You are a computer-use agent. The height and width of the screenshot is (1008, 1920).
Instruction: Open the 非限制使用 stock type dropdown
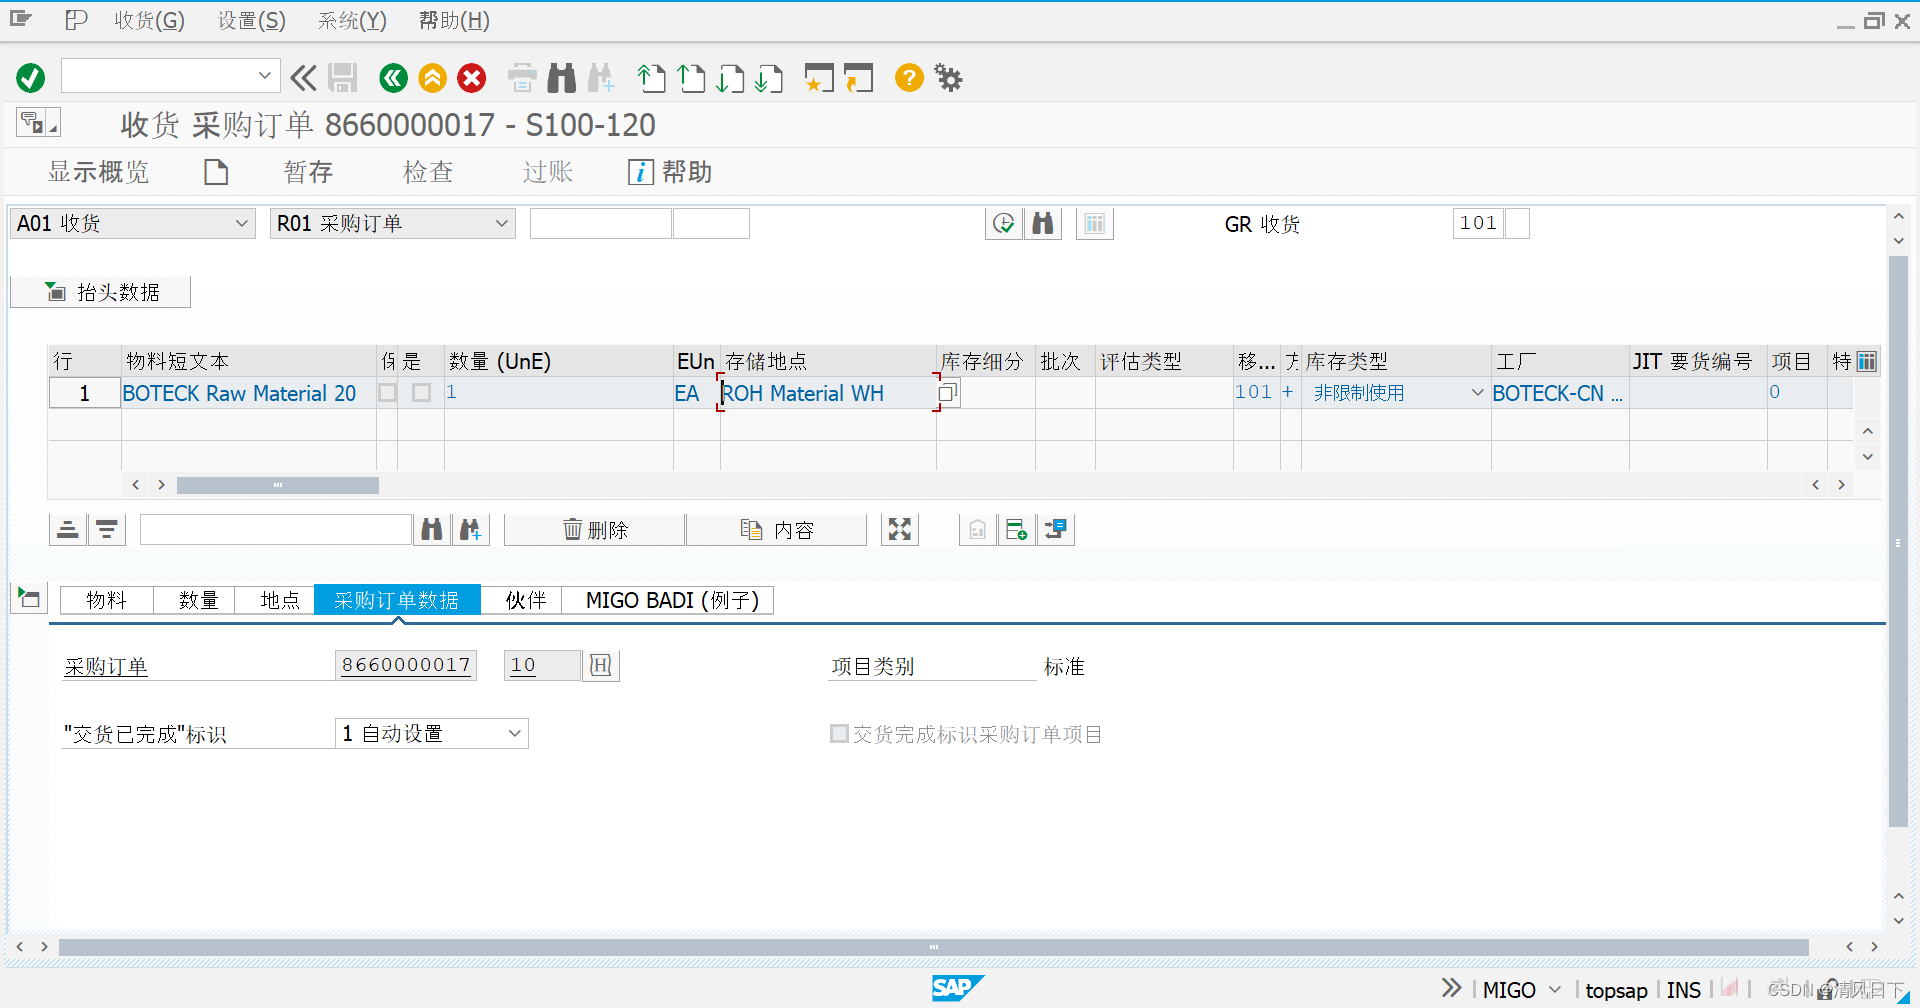1477,393
